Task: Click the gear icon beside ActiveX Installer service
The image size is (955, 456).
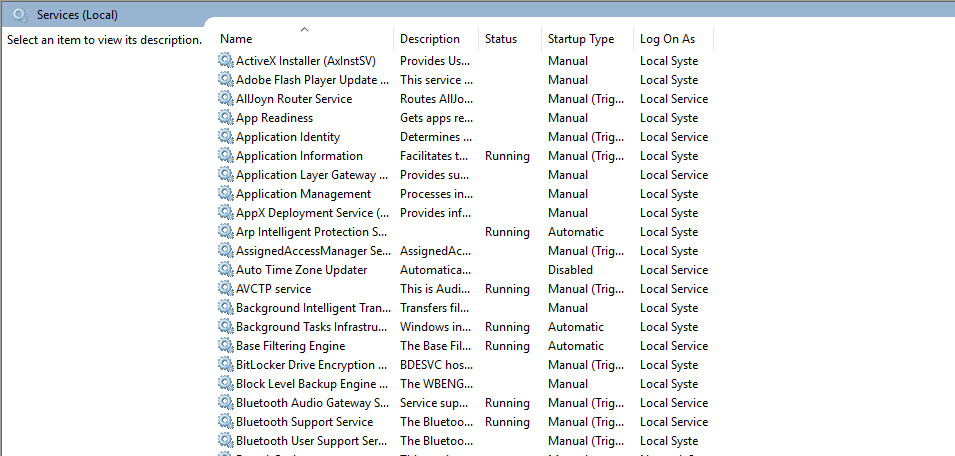Action: tap(225, 61)
